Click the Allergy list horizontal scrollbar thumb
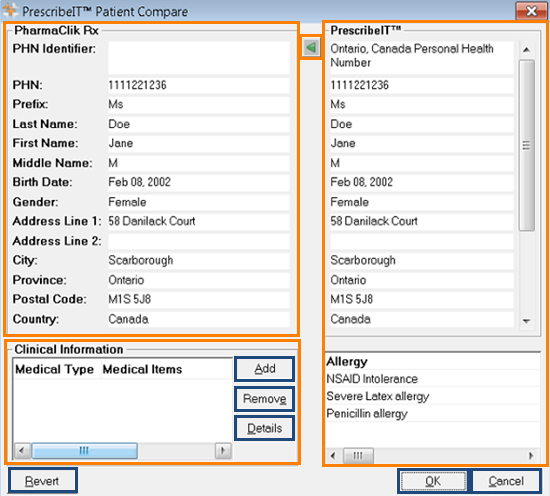Image resolution: width=550 pixels, height=496 pixels. pyautogui.click(x=358, y=456)
